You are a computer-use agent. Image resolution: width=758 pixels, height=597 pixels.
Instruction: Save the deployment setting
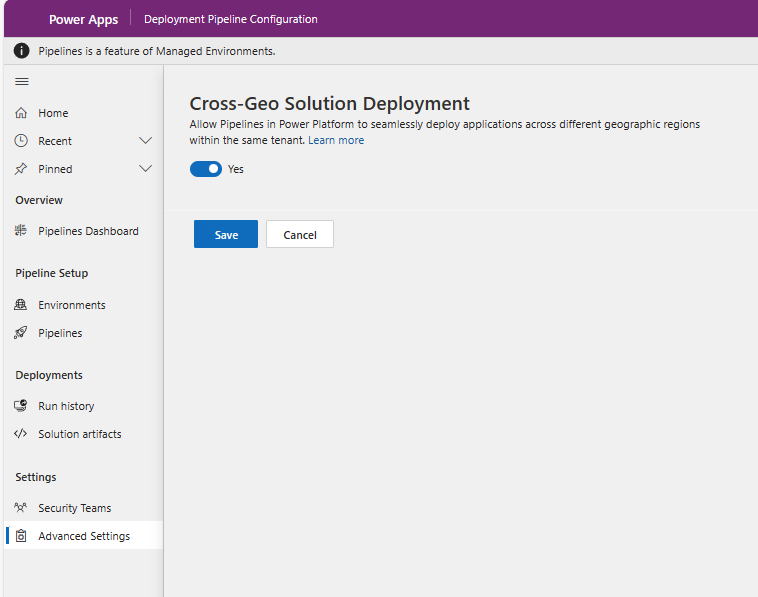pos(226,234)
